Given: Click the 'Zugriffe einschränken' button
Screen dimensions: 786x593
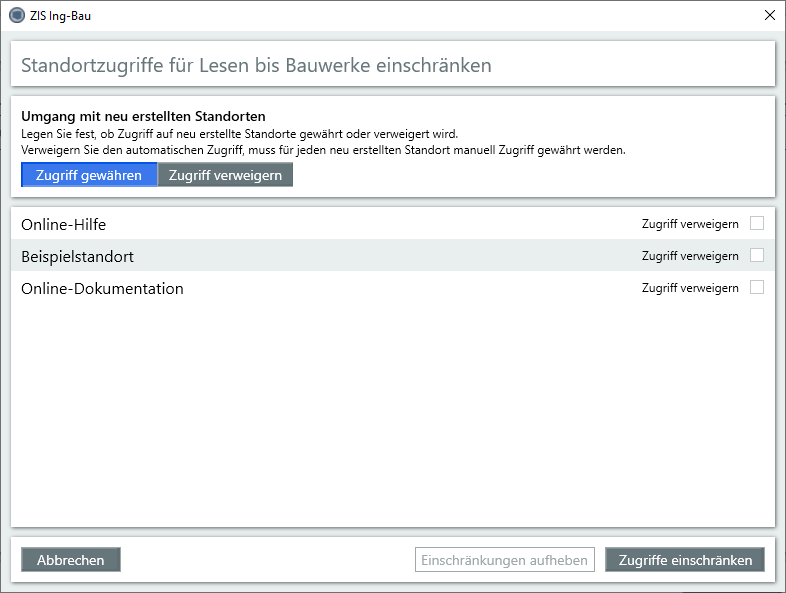Looking at the screenshot, I should 685,560.
